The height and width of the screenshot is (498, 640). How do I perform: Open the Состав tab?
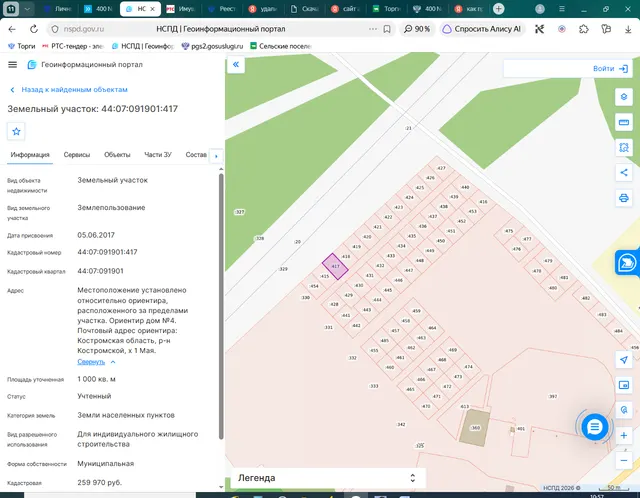196,155
